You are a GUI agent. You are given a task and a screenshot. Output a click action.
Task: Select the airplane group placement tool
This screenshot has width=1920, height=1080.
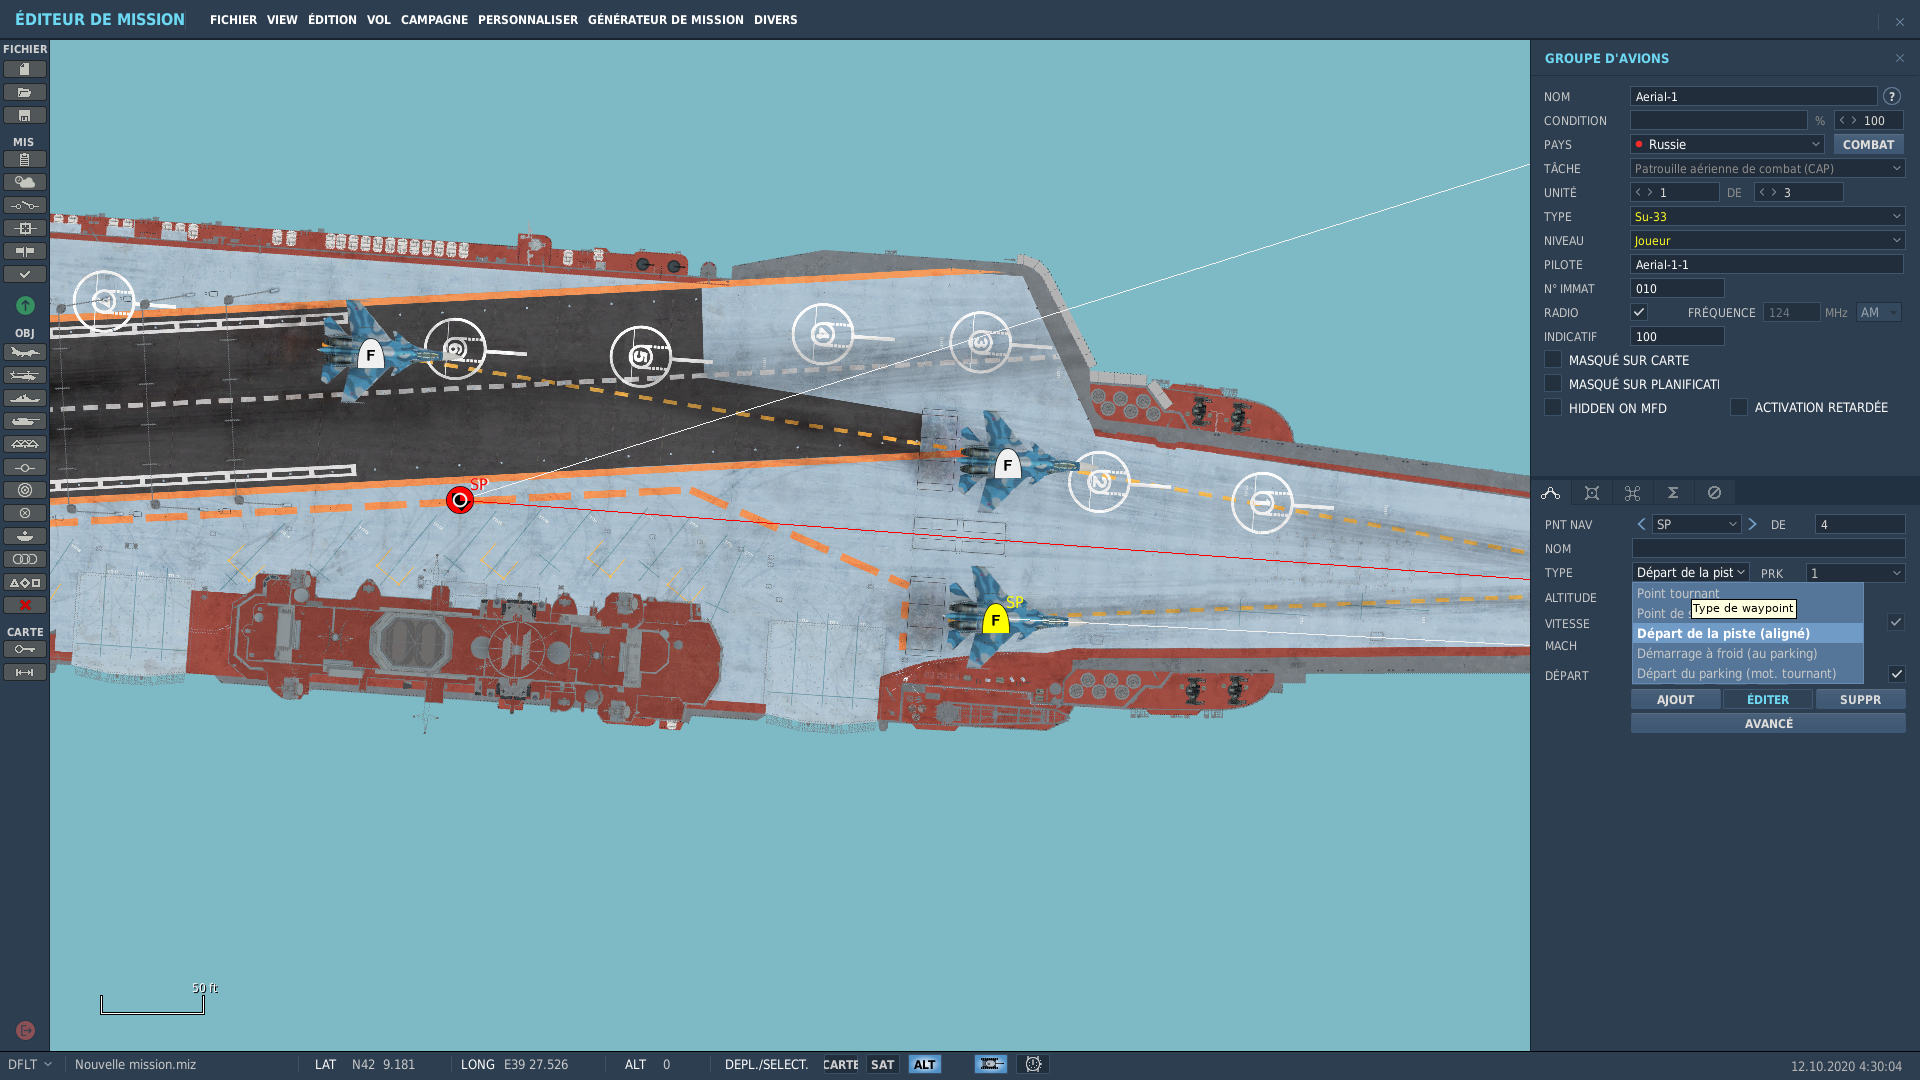(x=25, y=352)
